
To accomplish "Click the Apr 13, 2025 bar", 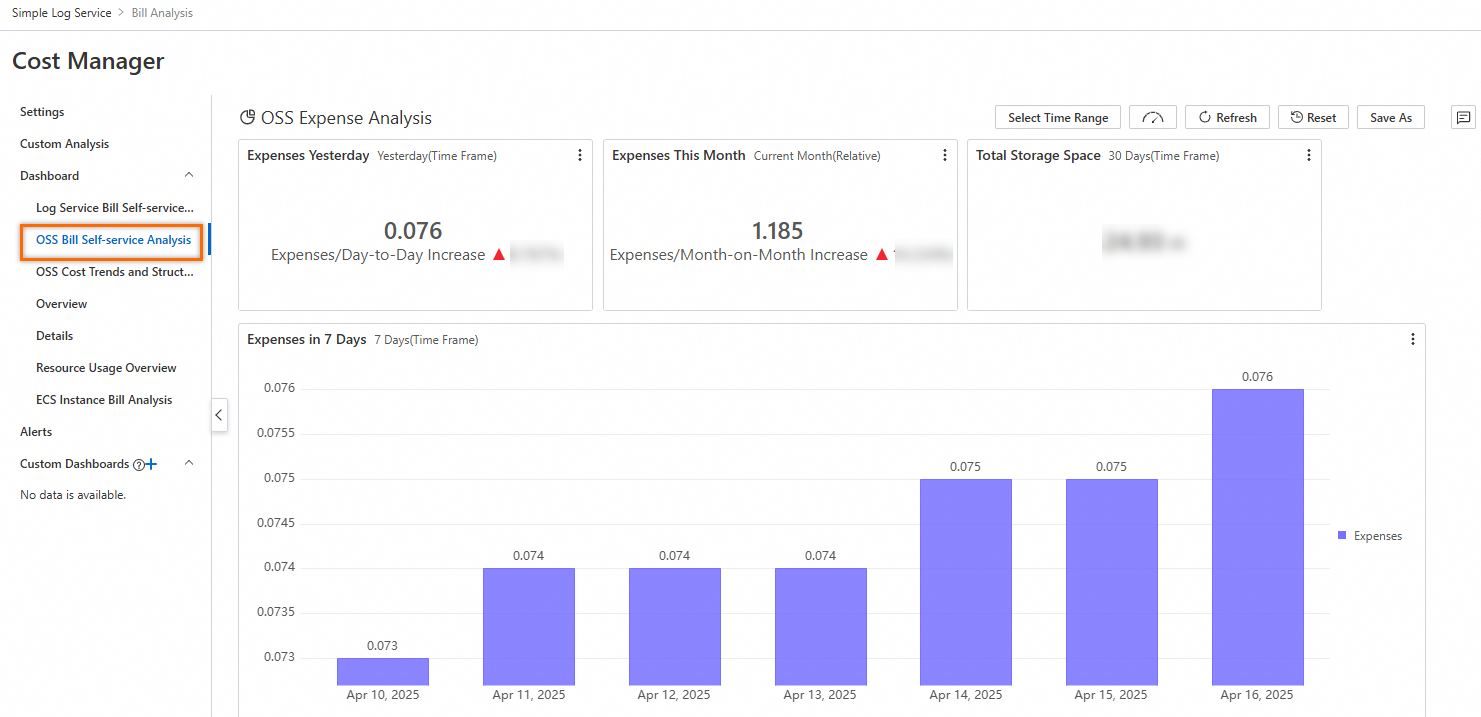I will tap(821, 626).
